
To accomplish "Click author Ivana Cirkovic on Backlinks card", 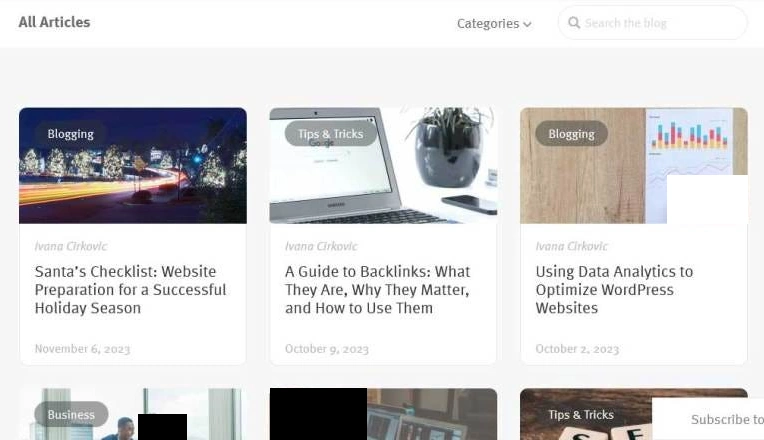I will pyautogui.click(x=321, y=246).
